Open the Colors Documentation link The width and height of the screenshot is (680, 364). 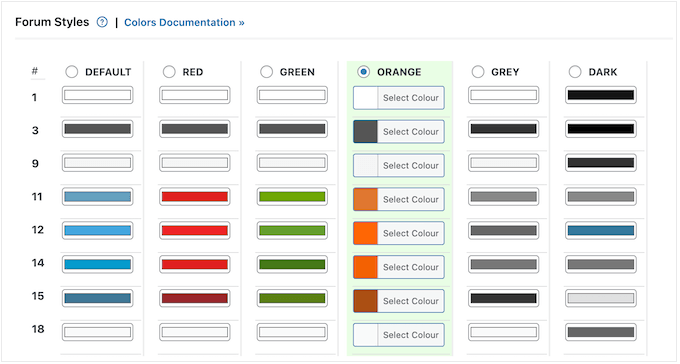pos(184,23)
